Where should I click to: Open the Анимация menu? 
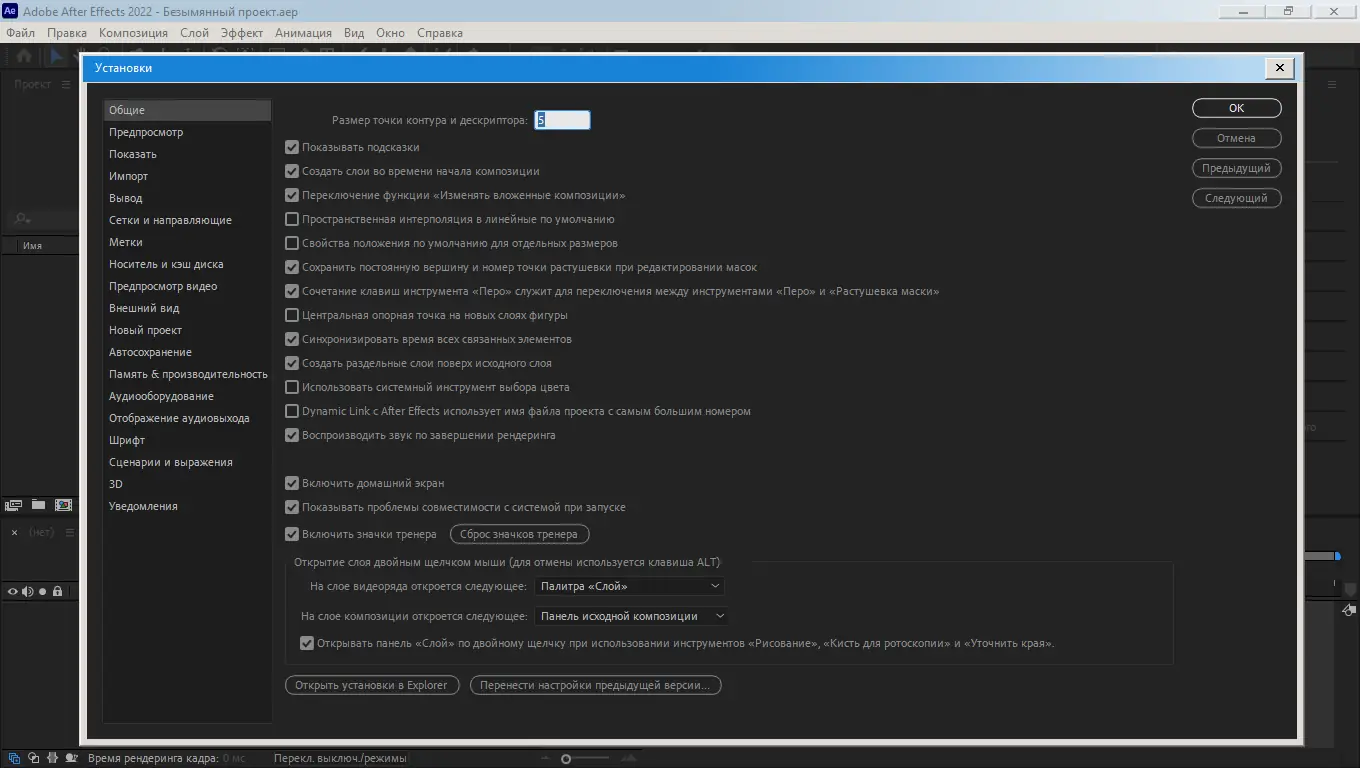[303, 33]
